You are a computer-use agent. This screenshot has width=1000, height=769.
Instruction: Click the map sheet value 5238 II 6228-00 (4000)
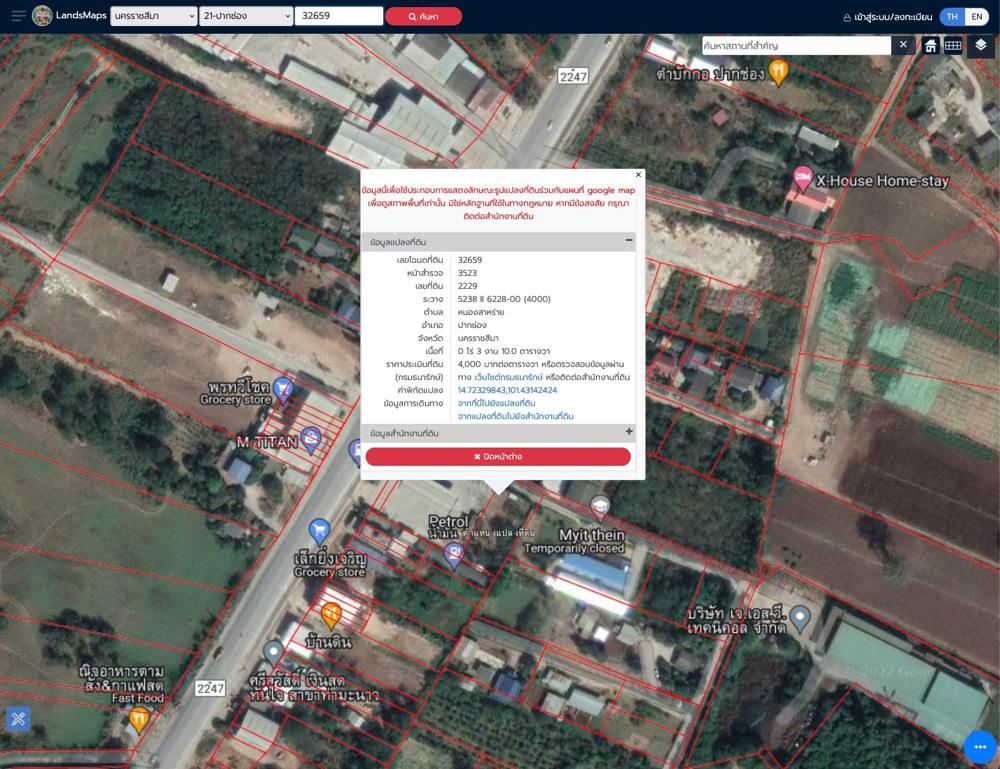[x=504, y=299]
